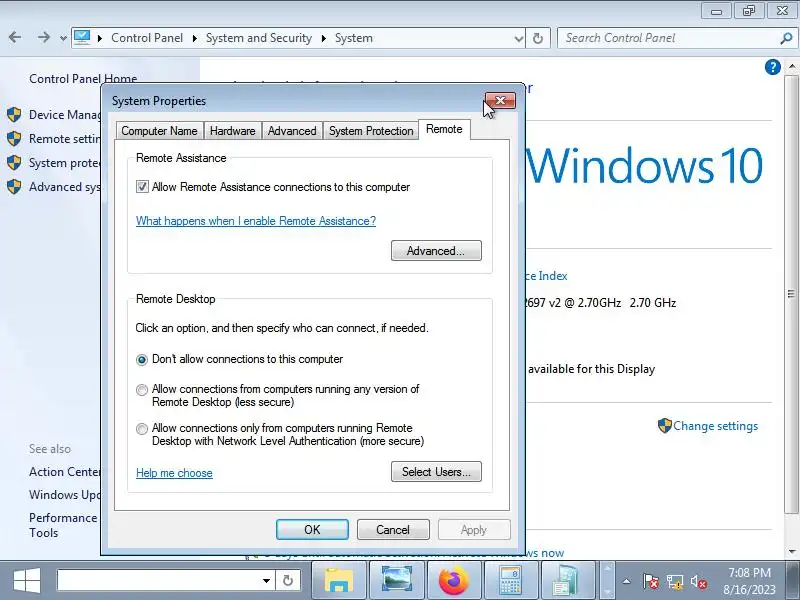This screenshot has height=600, width=800.
Task: Click the computer icon in address bar
Action: tap(82, 37)
